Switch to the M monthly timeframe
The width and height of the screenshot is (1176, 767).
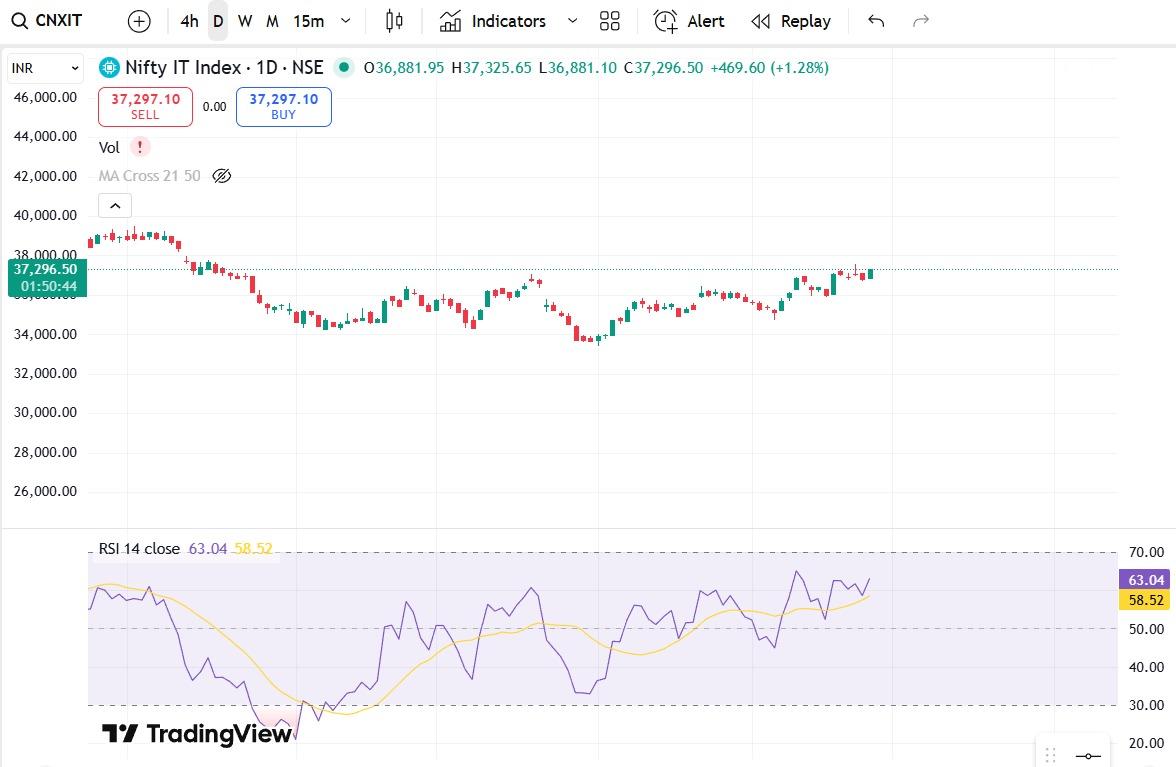(x=272, y=22)
